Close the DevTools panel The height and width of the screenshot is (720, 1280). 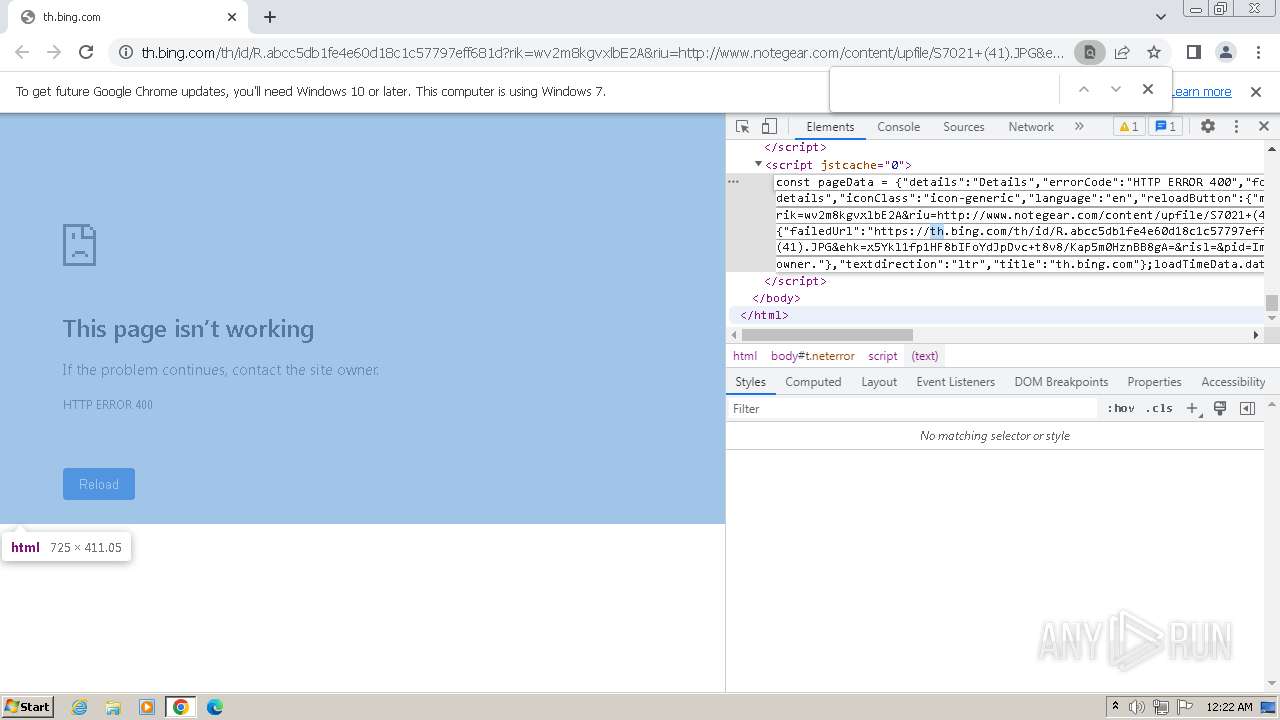(1263, 127)
